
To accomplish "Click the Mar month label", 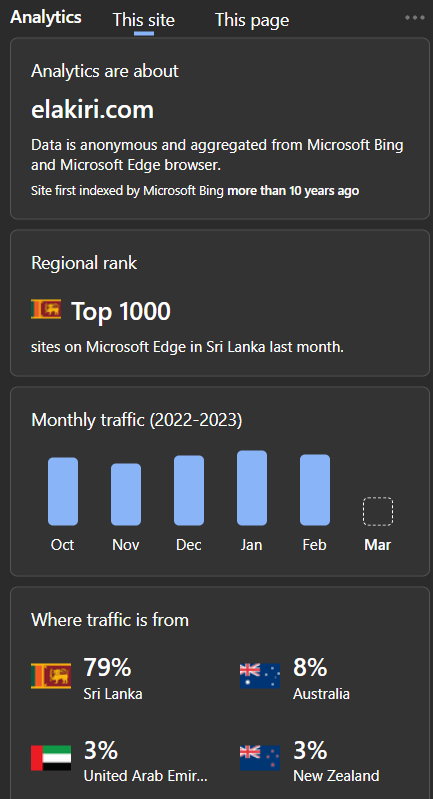I will [x=378, y=545].
